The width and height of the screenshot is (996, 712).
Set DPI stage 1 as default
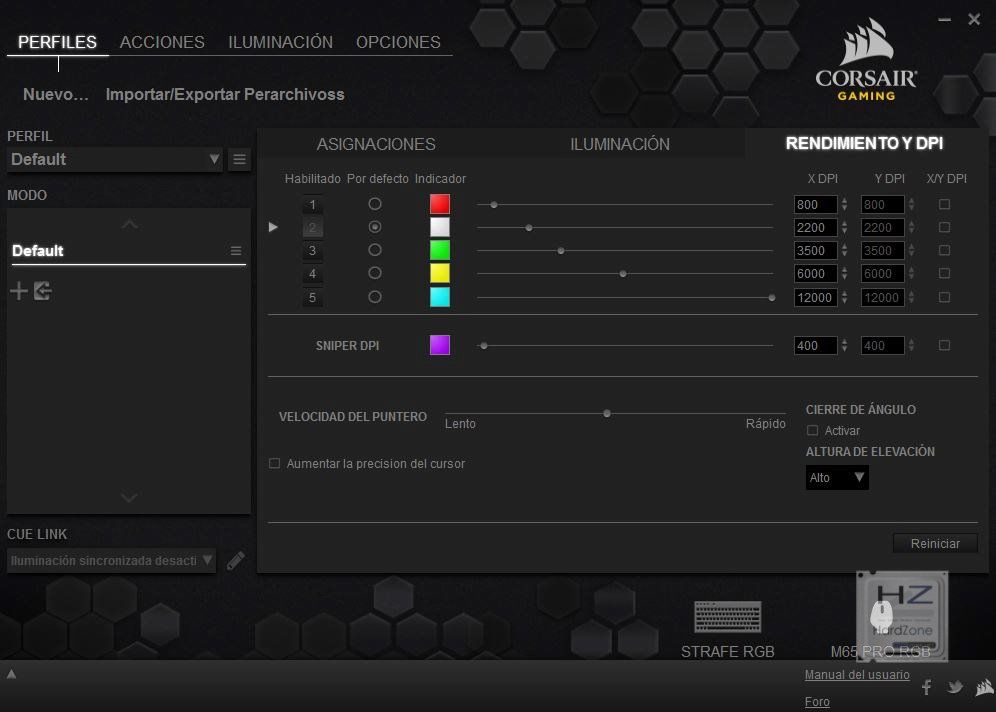point(375,204)
